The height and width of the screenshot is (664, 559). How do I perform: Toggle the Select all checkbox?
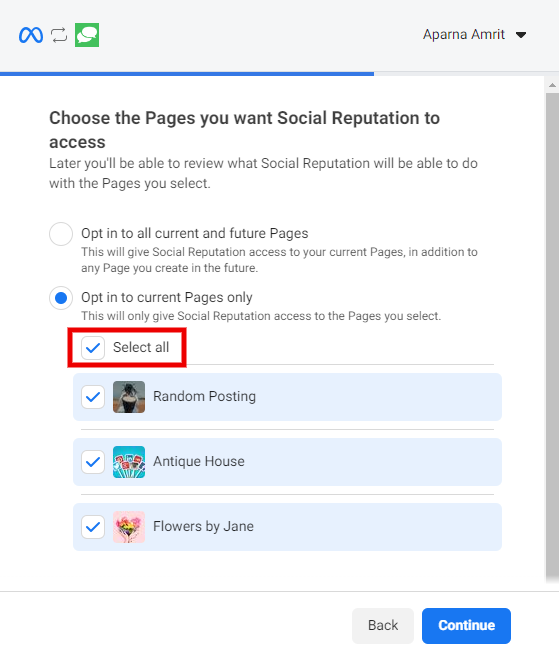(93, 348)
